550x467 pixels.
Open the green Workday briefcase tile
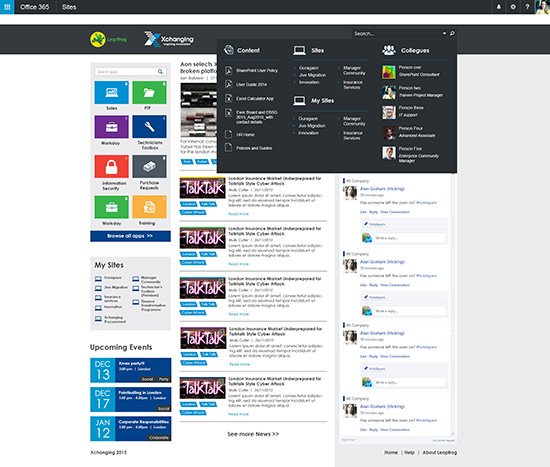click(x=112, y=207)
